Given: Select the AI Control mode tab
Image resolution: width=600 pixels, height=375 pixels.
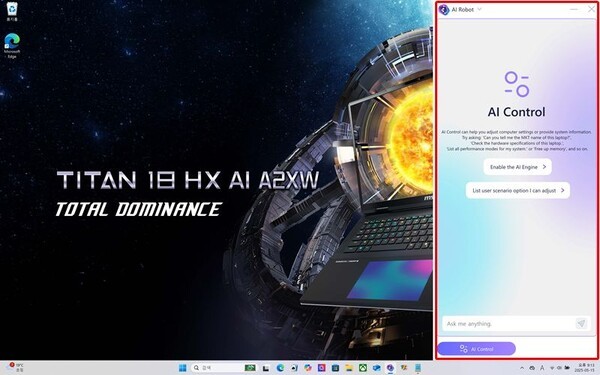Looking at the screenshot, I should 476,349.
